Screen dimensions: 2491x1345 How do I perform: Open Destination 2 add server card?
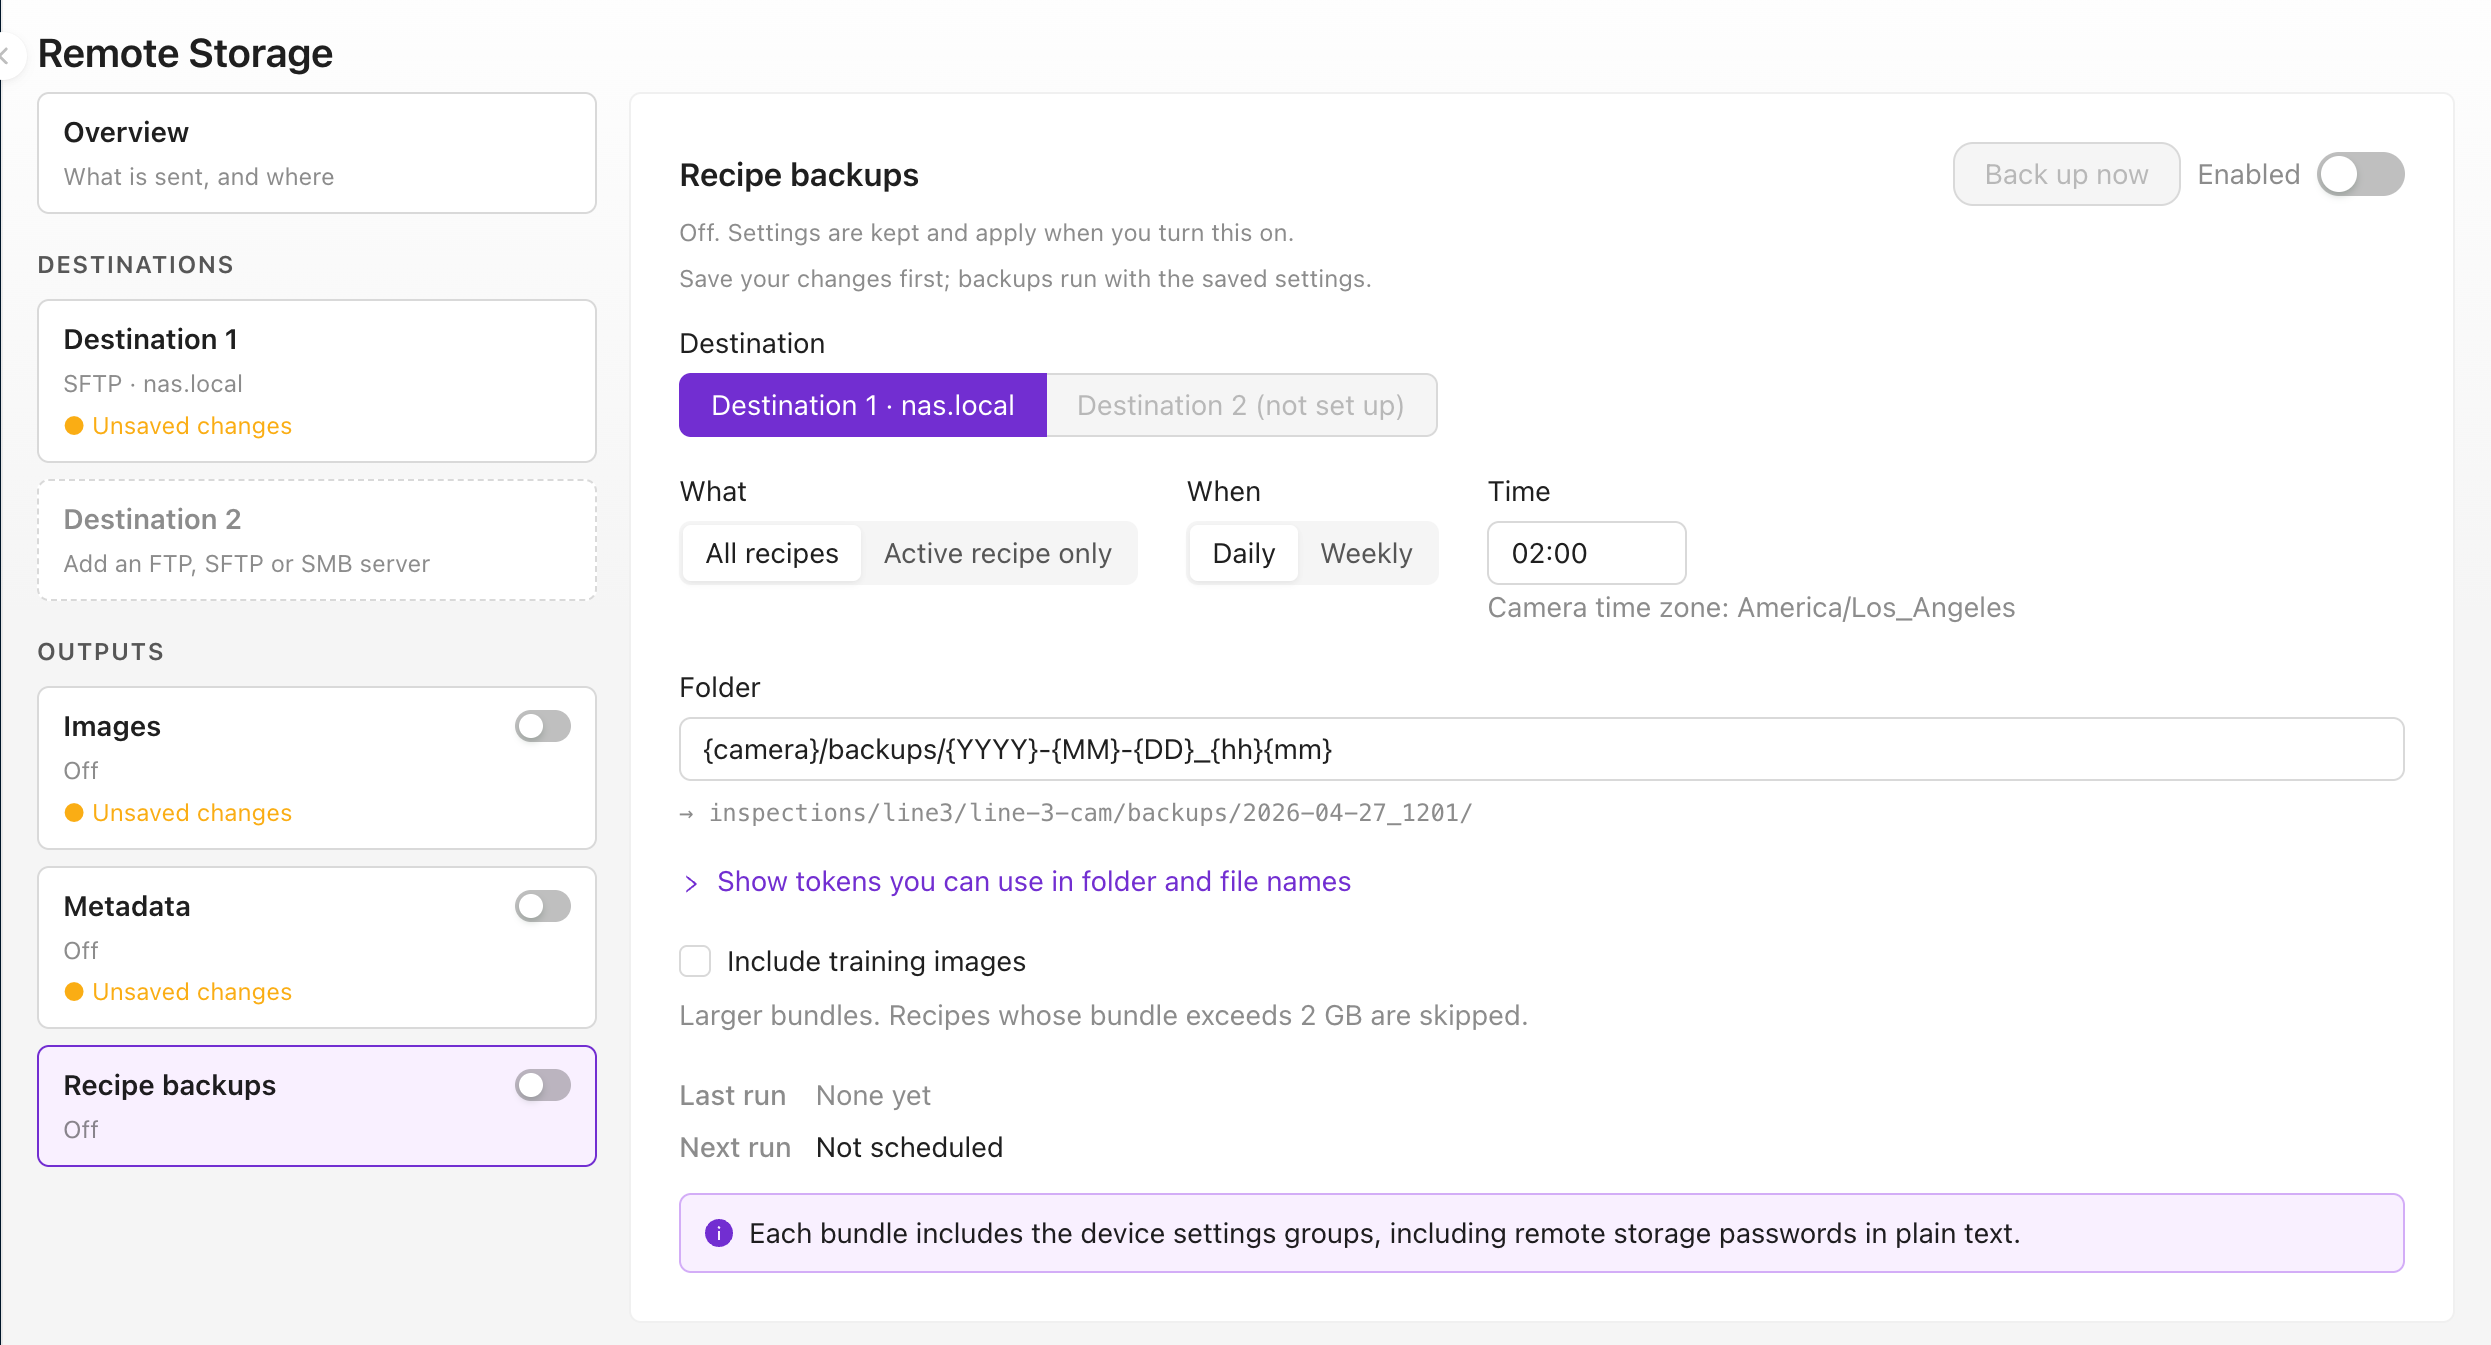[317, 540]
